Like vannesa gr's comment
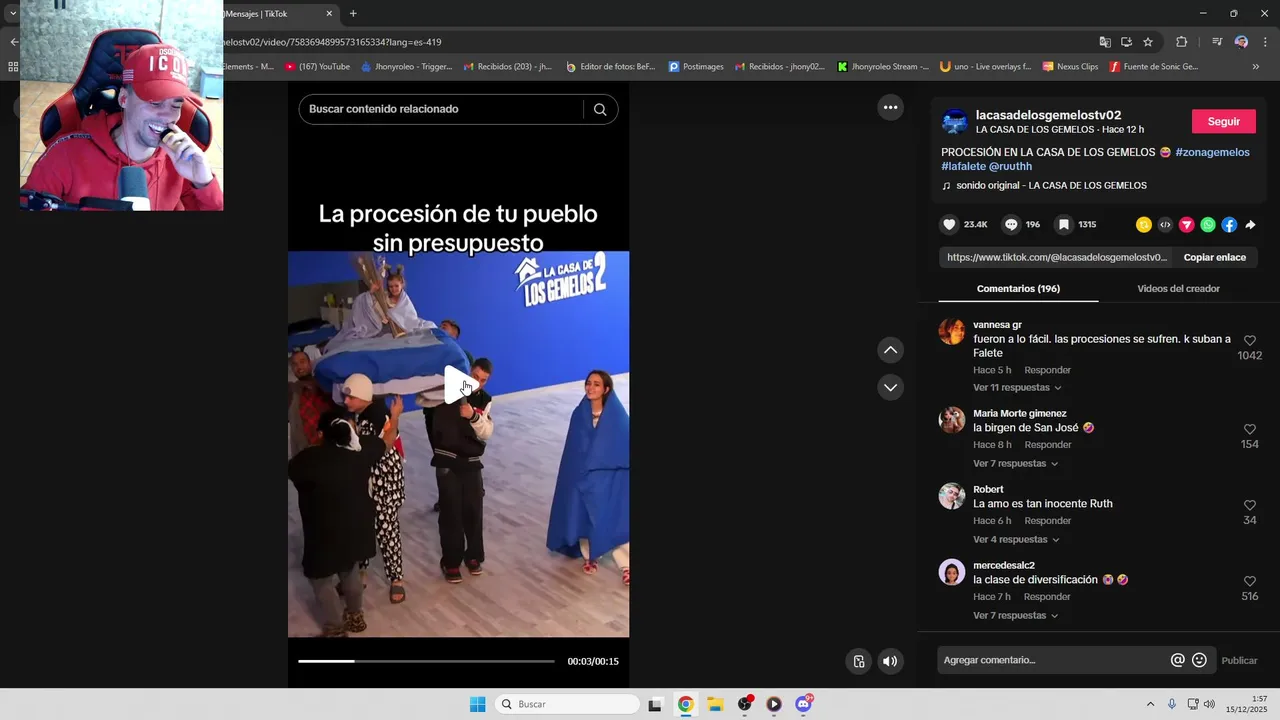 coord(1249,341)
